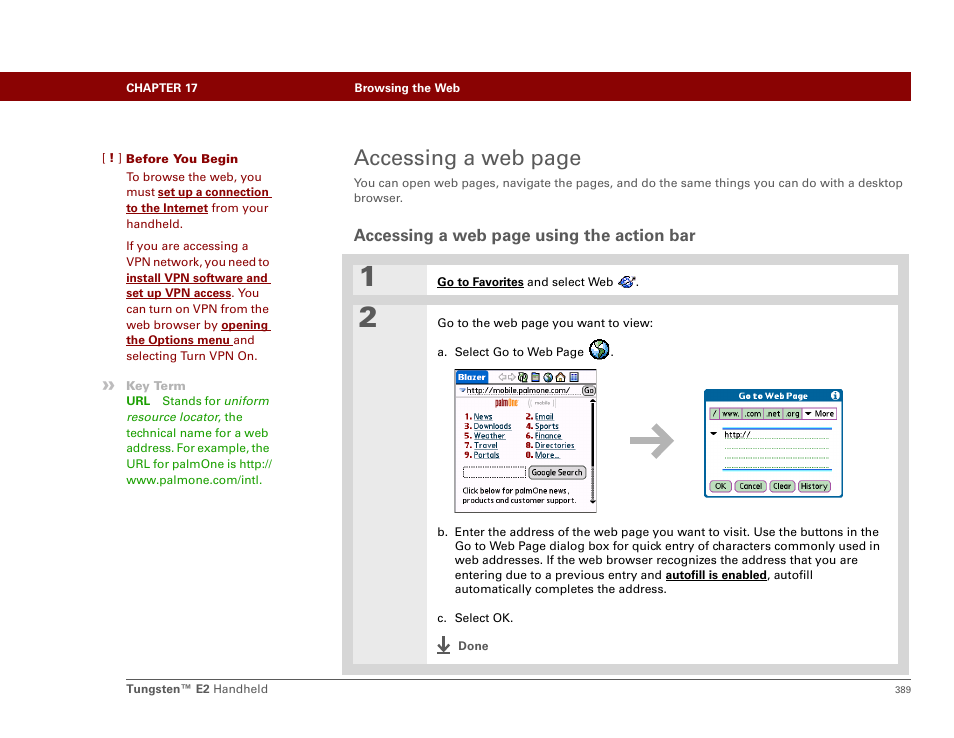Click Cancel in Go to Web Page dialog

coord(750,486)
